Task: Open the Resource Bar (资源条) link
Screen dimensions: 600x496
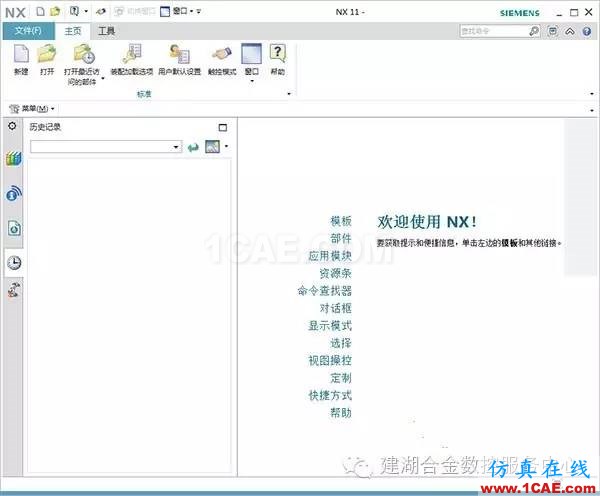Action: 336,273
